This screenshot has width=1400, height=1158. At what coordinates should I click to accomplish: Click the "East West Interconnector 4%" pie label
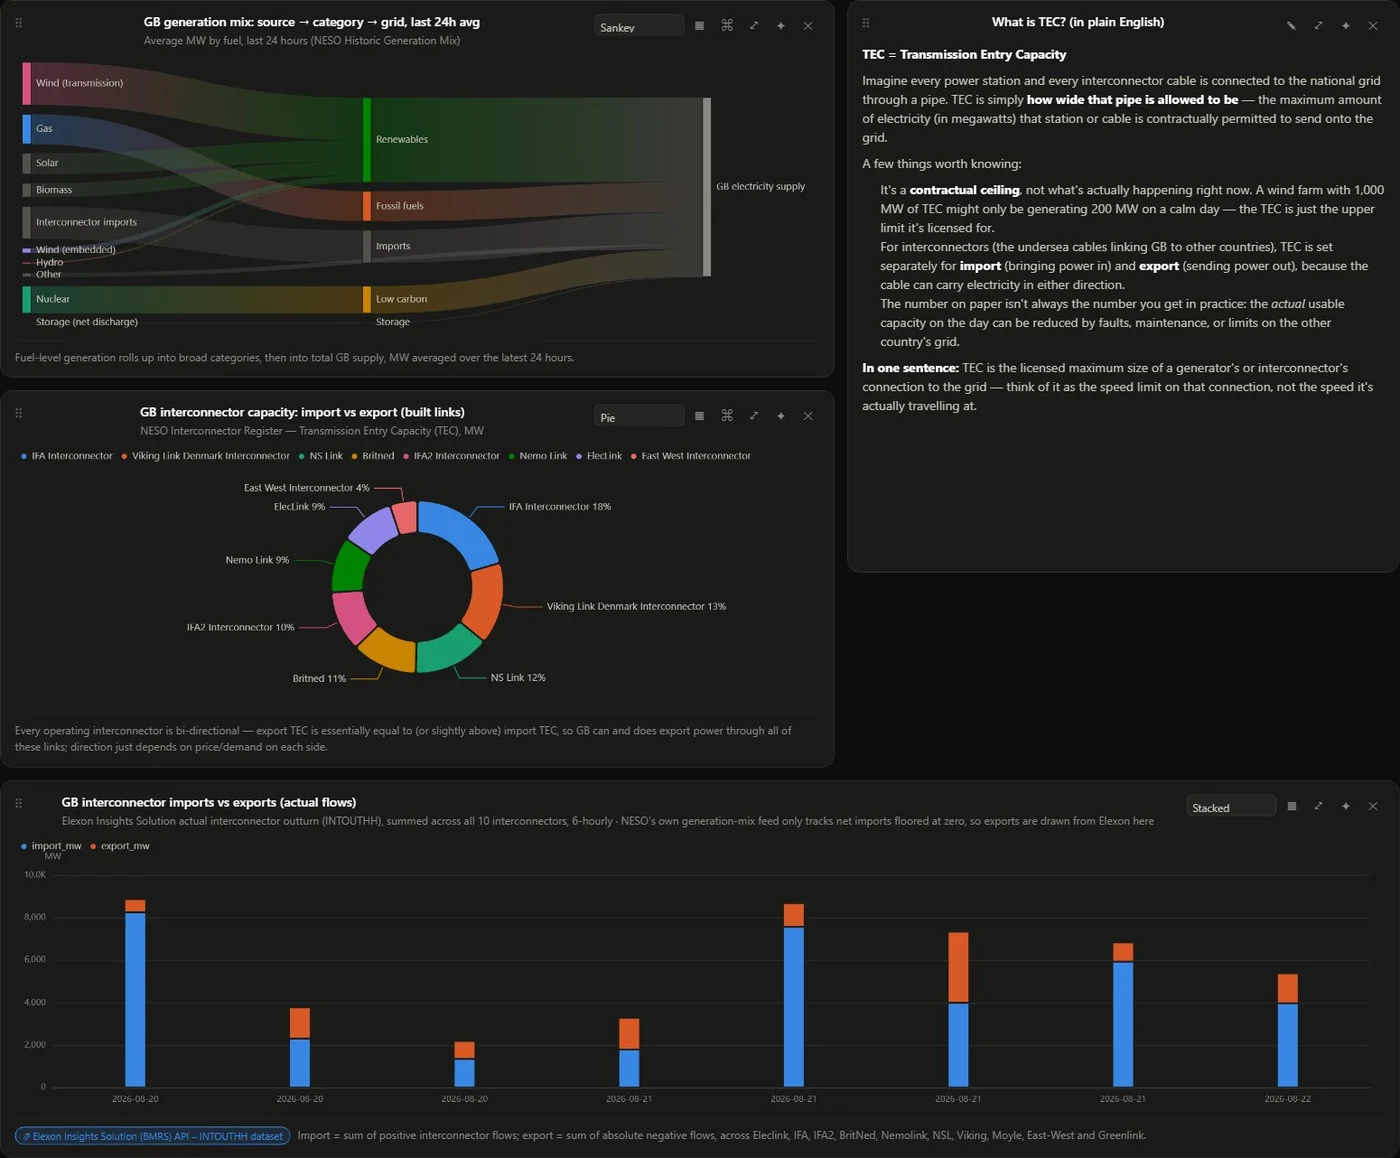pyautogui.click(x=306, y=488)
